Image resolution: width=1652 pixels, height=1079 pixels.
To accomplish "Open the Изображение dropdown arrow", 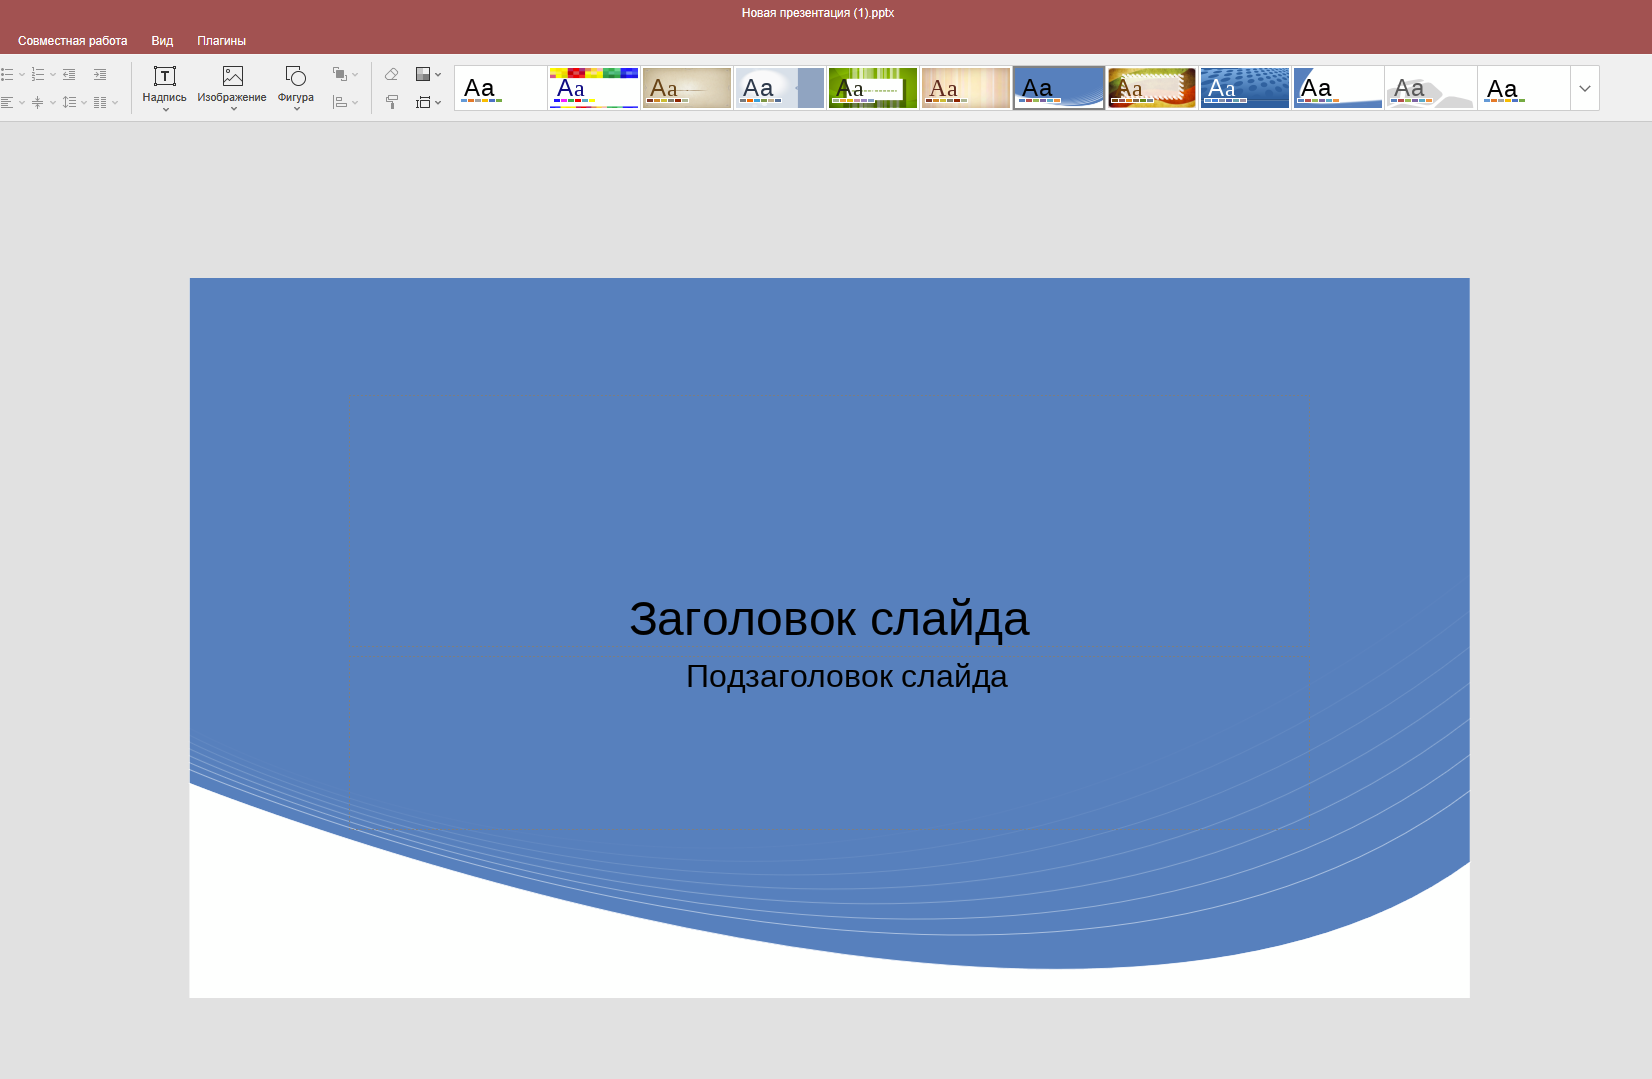I will click(233, 109).
